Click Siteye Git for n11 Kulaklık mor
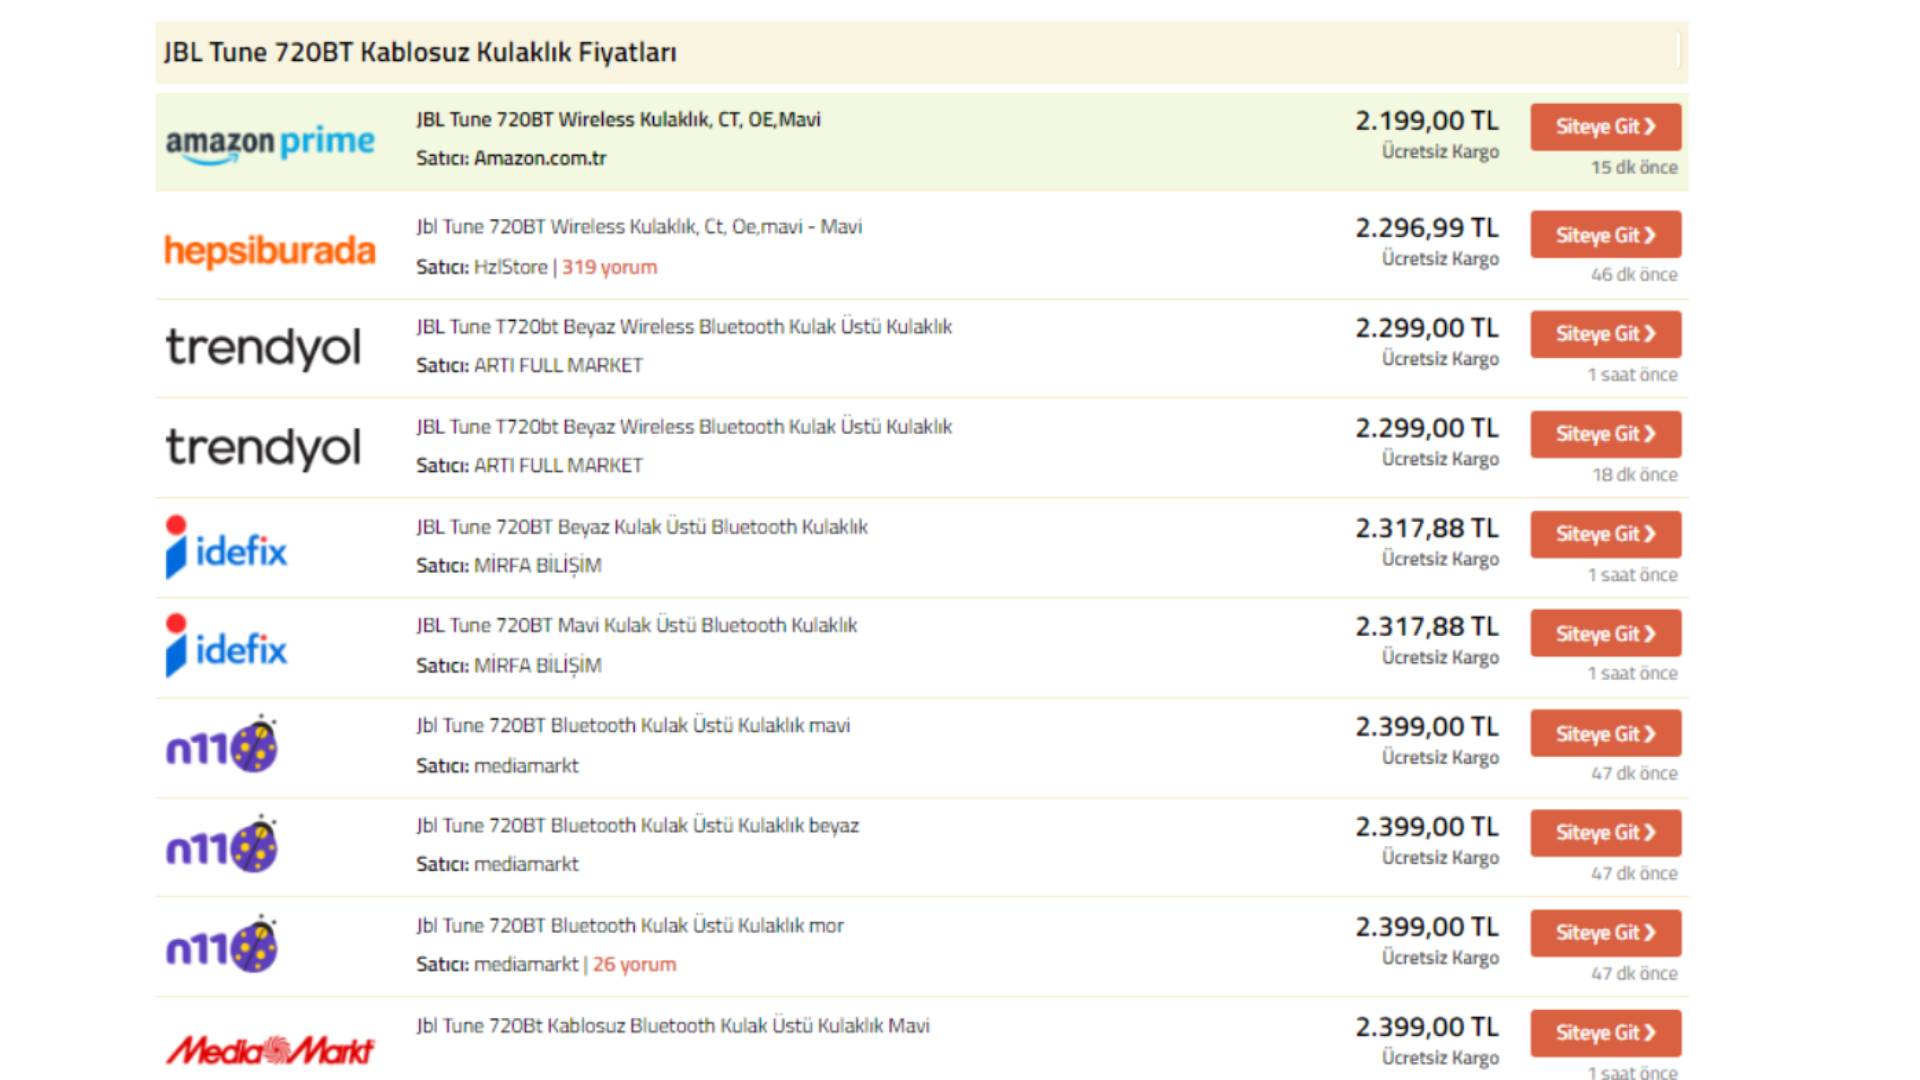The image size is (1920, 1080). (1605, 933)
